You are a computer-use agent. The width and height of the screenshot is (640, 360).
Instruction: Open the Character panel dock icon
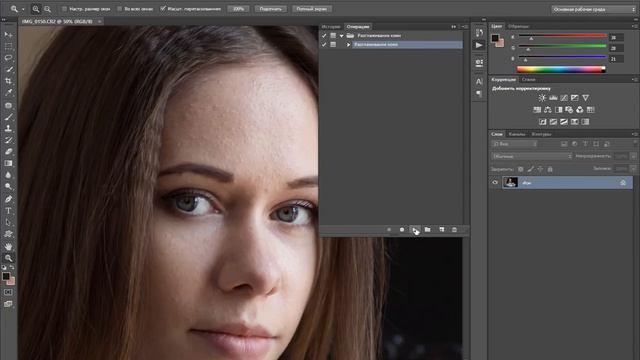[479, 82]
